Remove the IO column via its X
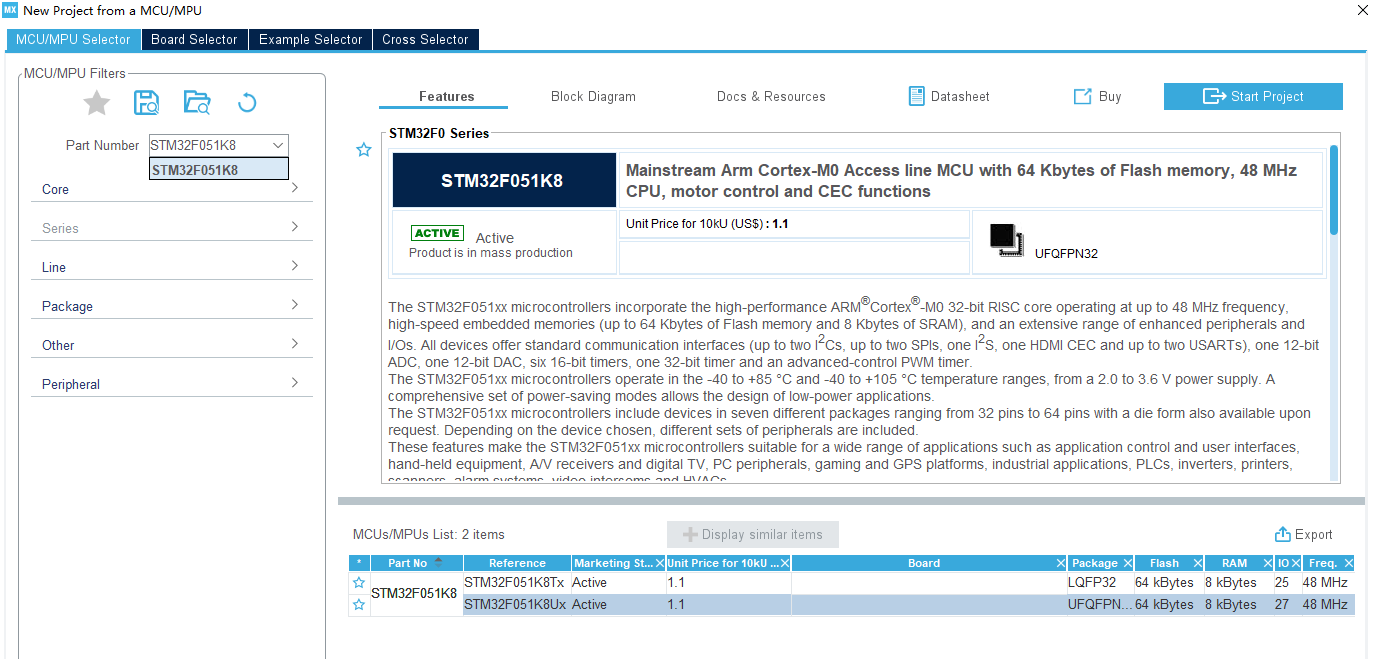 [x=1296, y=563]
